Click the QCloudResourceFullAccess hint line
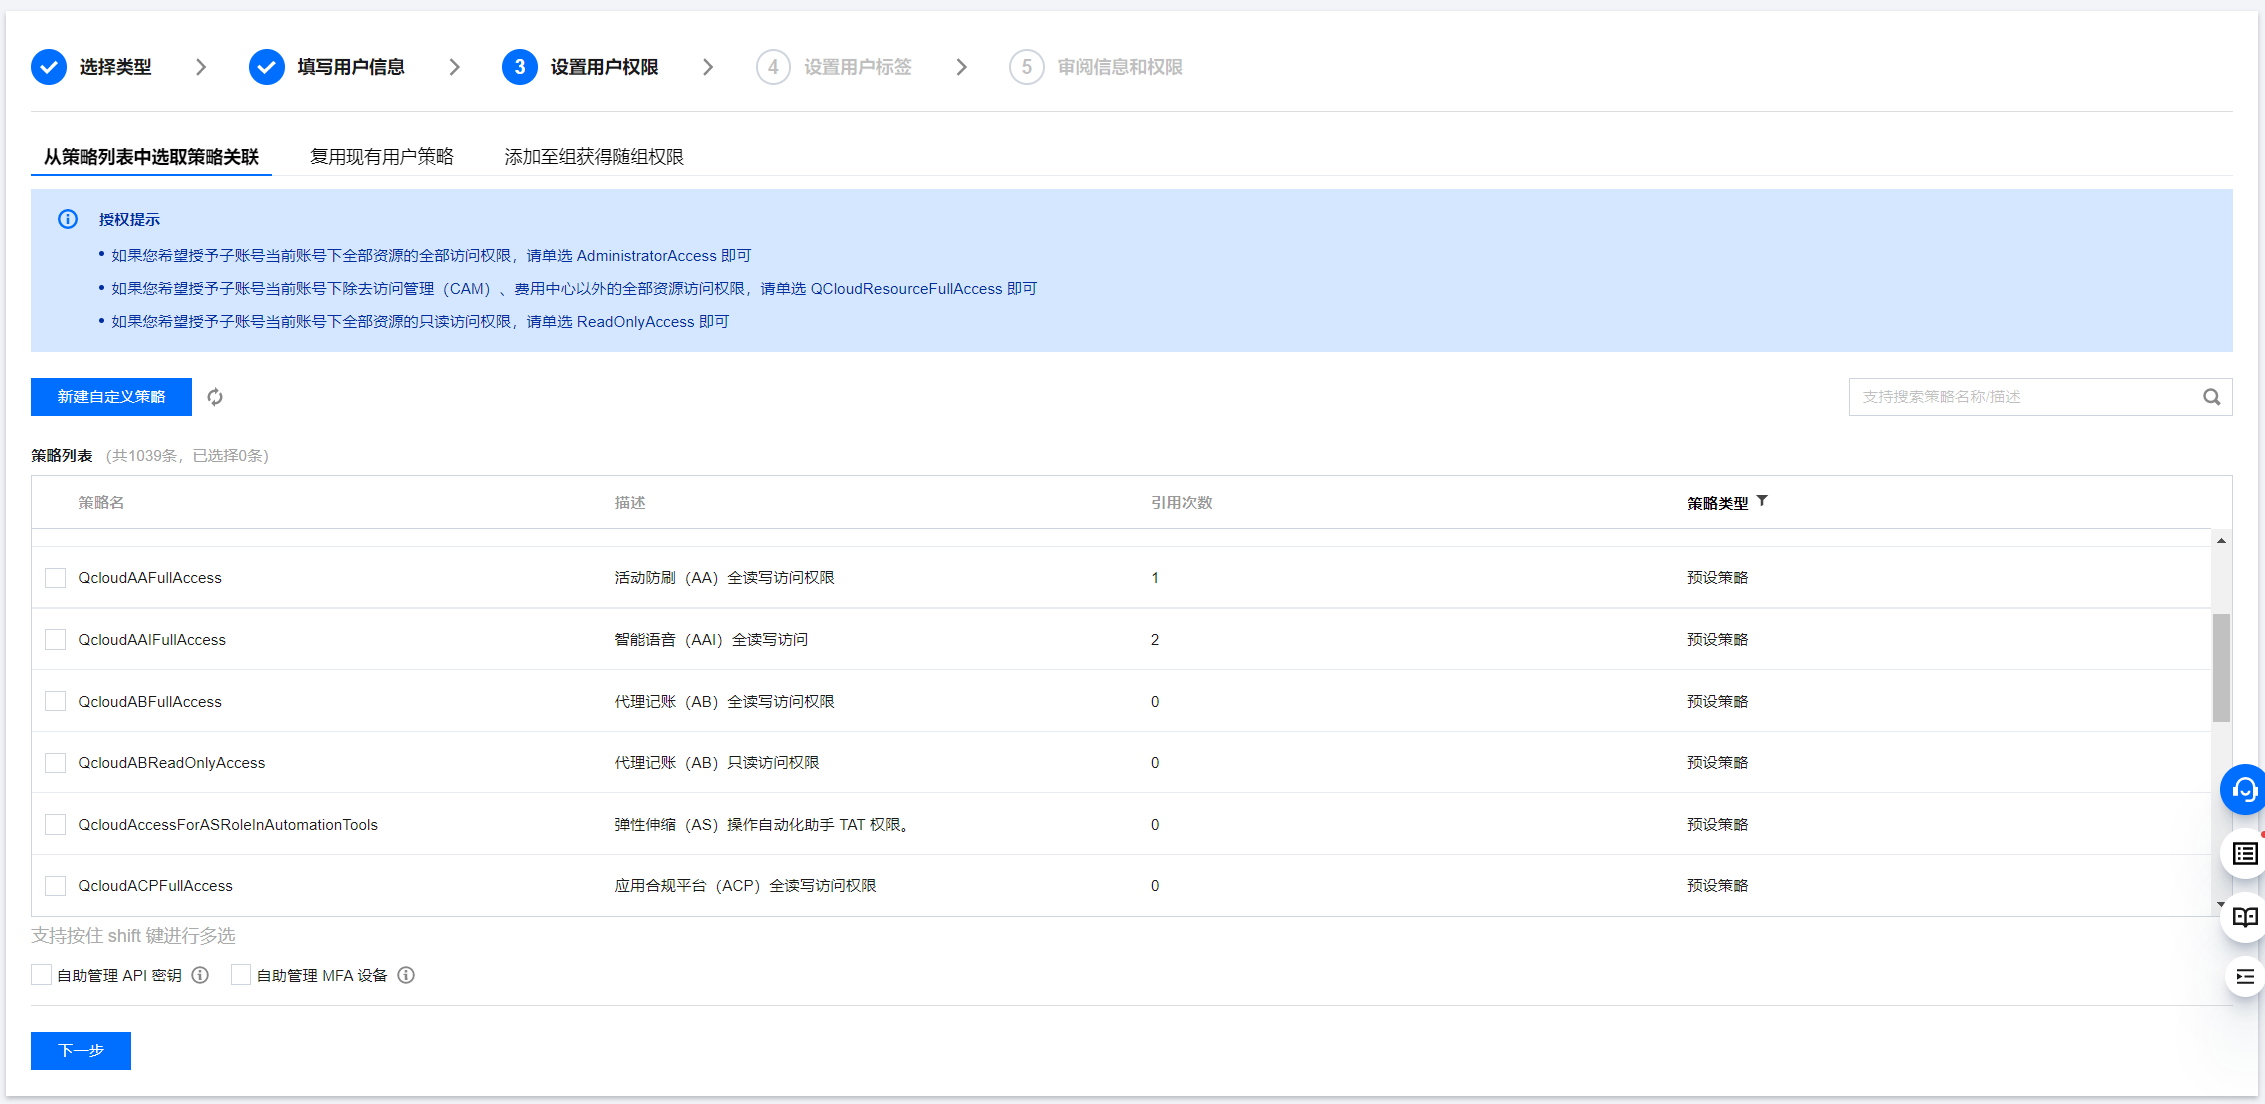2265x1104 pixels. coord(574,289)
